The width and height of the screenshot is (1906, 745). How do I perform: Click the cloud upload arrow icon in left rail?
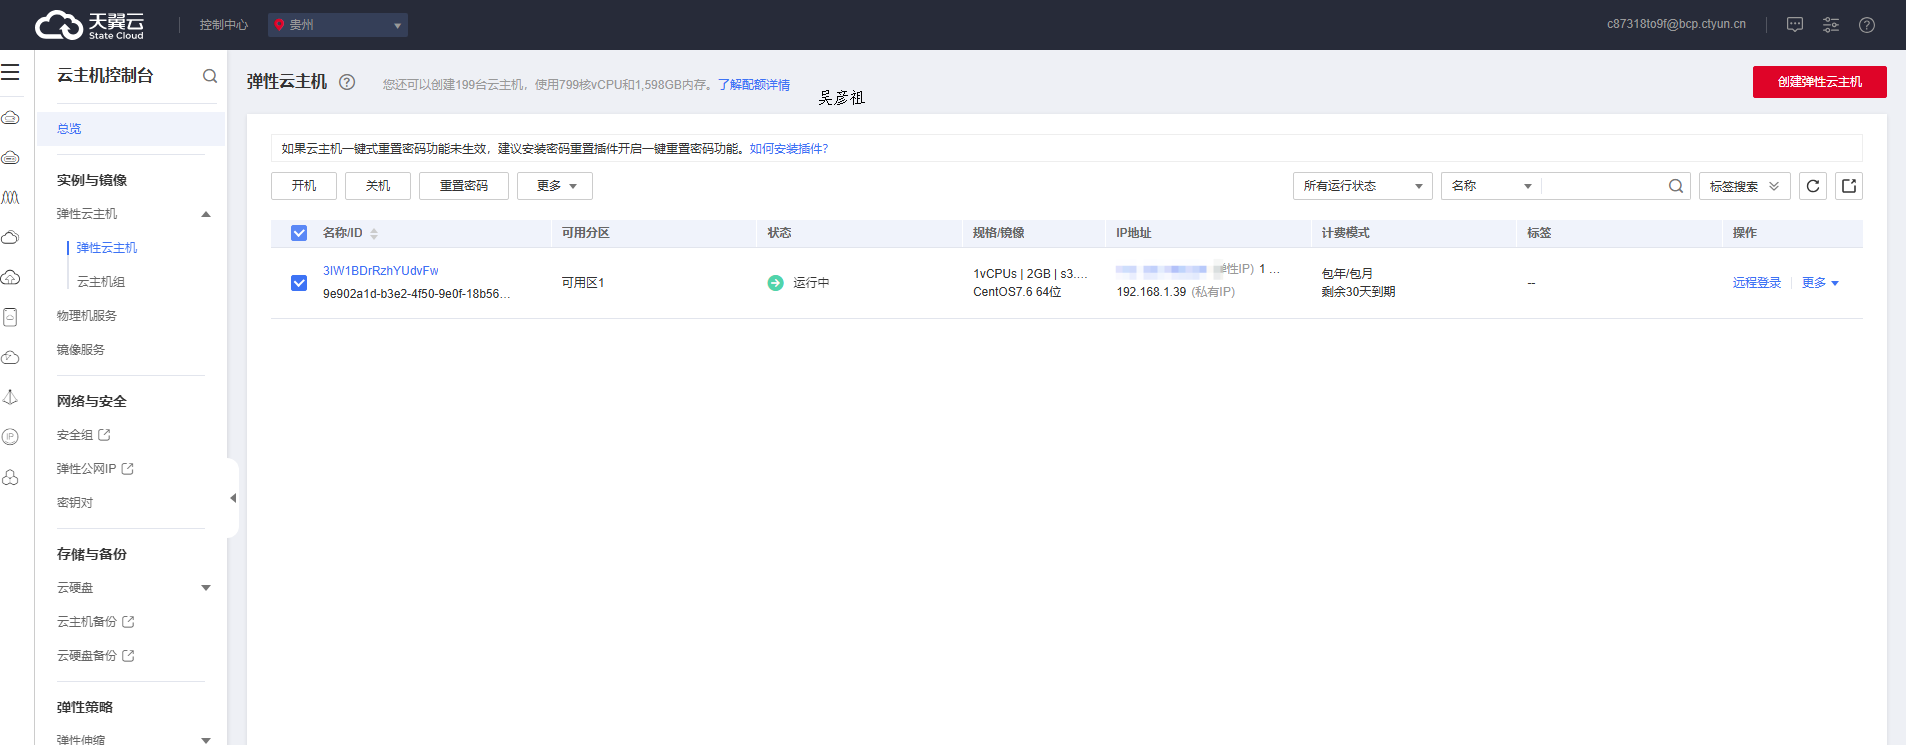tap(10, 277)
